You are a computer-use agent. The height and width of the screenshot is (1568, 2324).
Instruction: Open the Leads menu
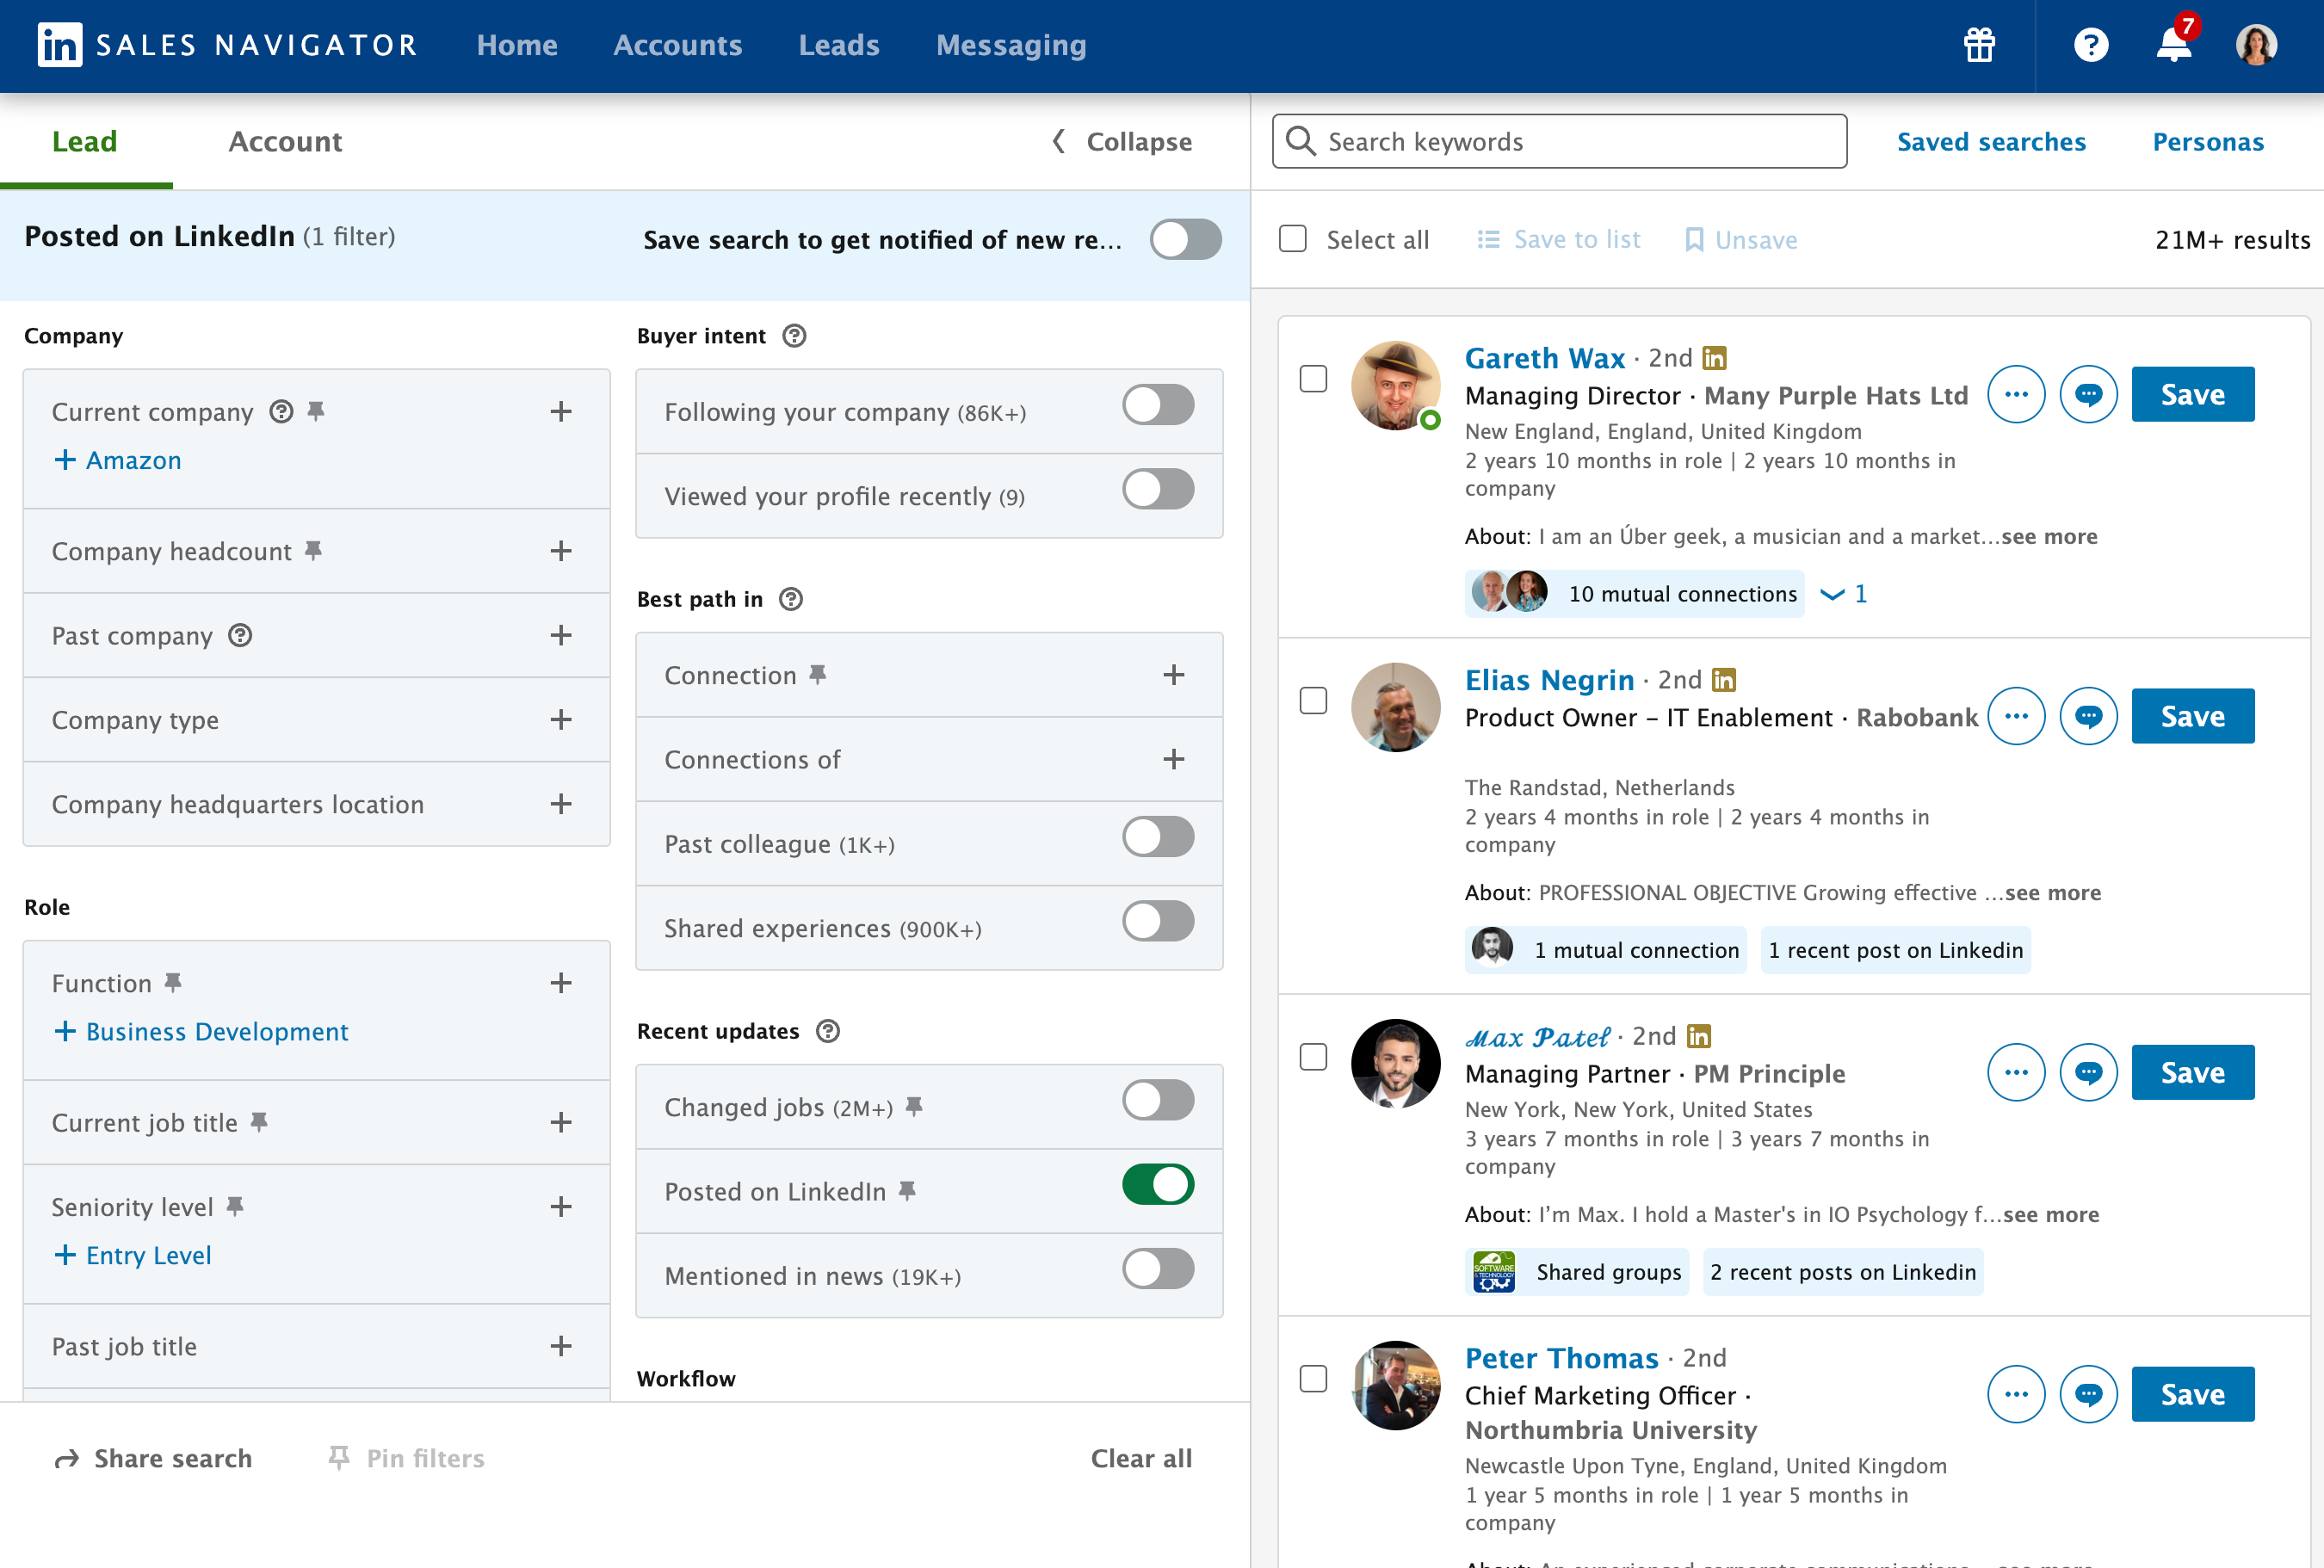839,45
